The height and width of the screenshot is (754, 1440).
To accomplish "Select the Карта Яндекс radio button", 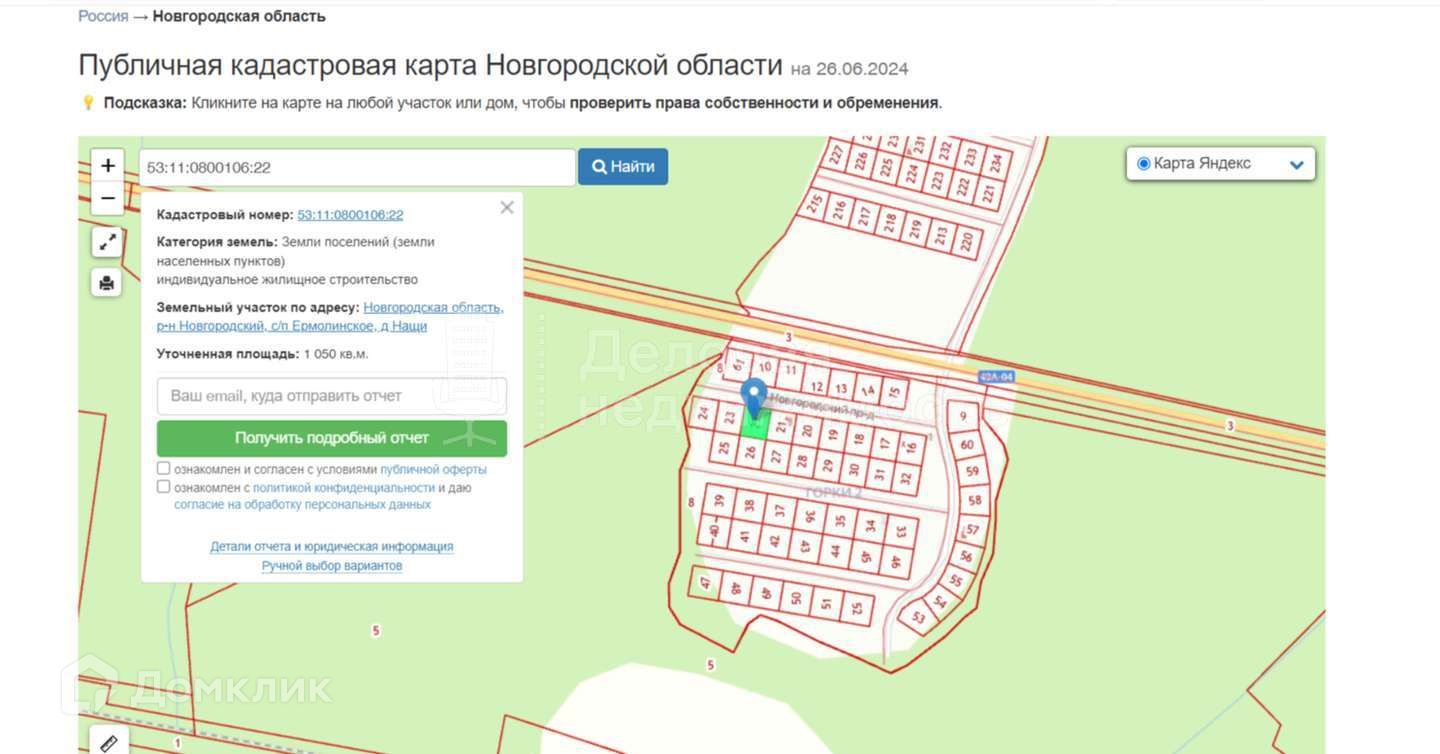I will pyautogui.click(x=1144, y=164).
